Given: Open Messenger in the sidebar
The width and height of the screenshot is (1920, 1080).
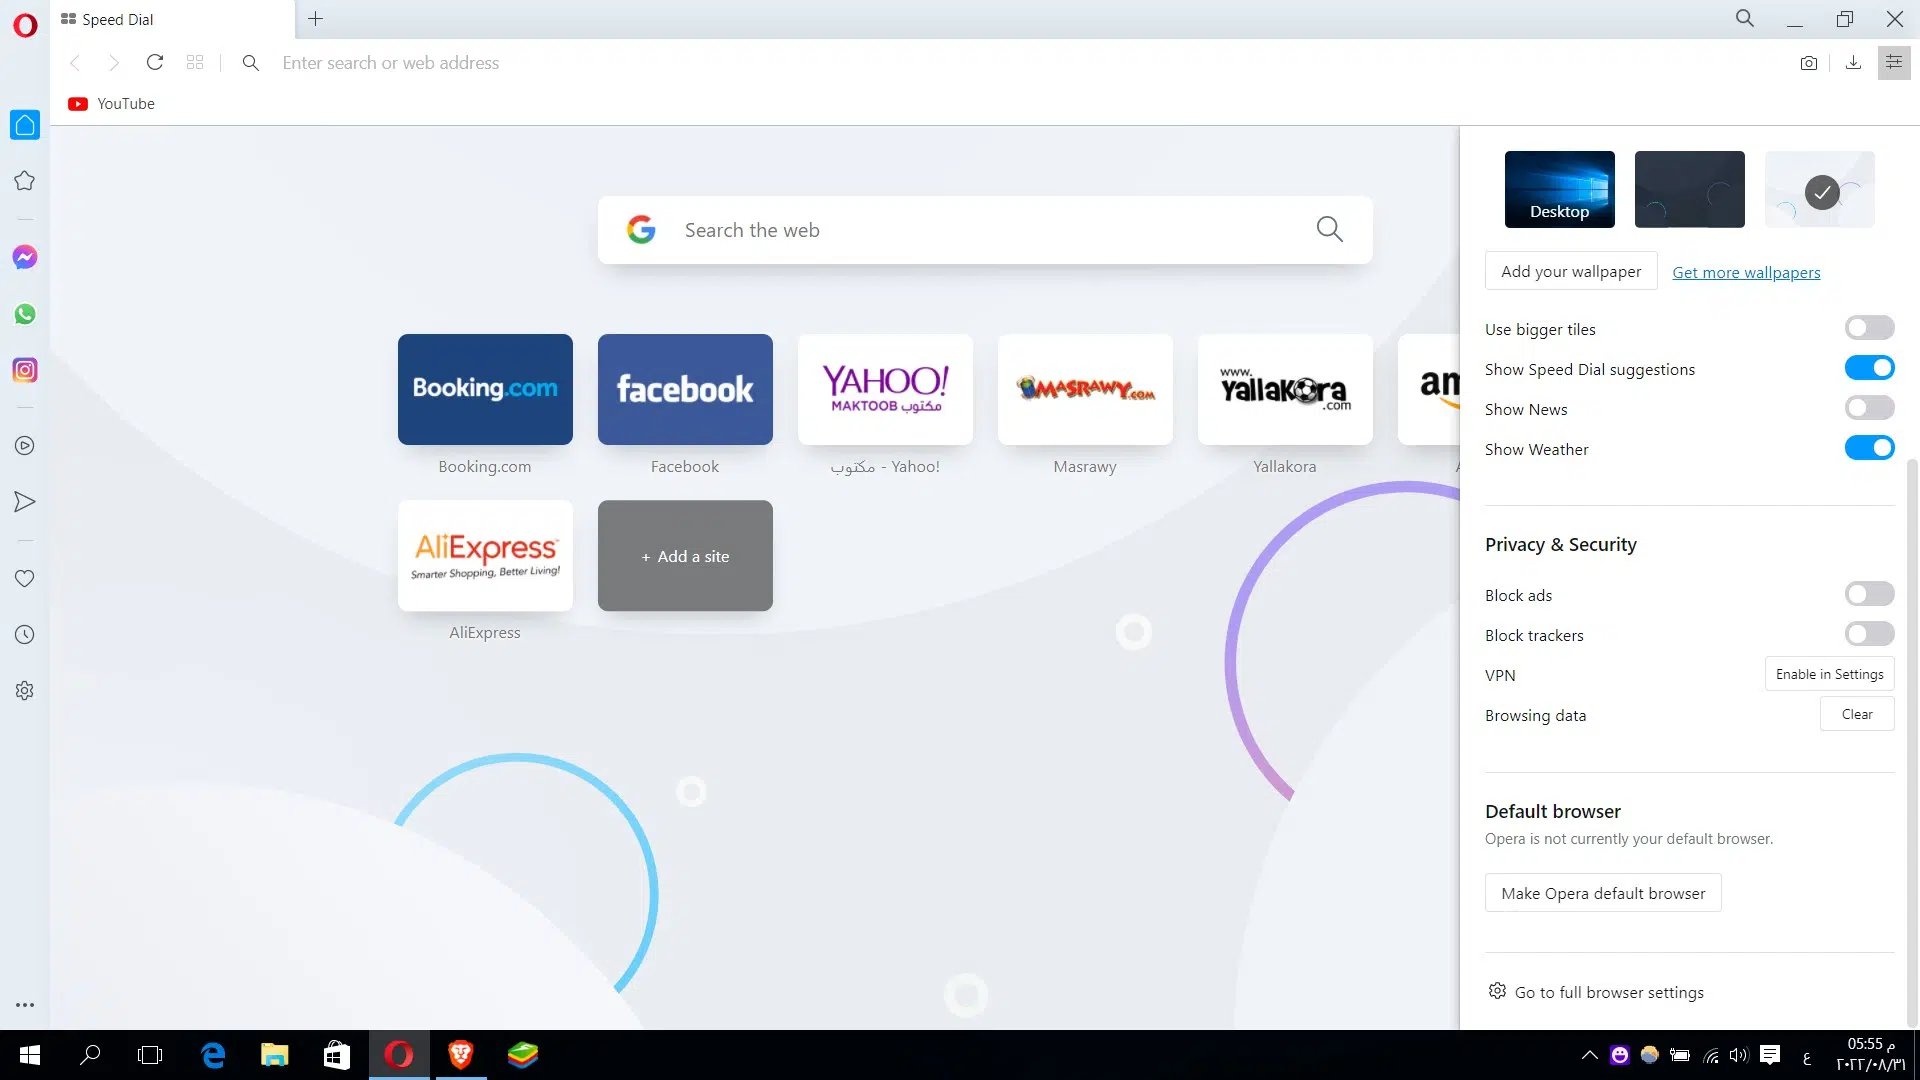Looking at the screenshot, I should [x=25, y=257].
